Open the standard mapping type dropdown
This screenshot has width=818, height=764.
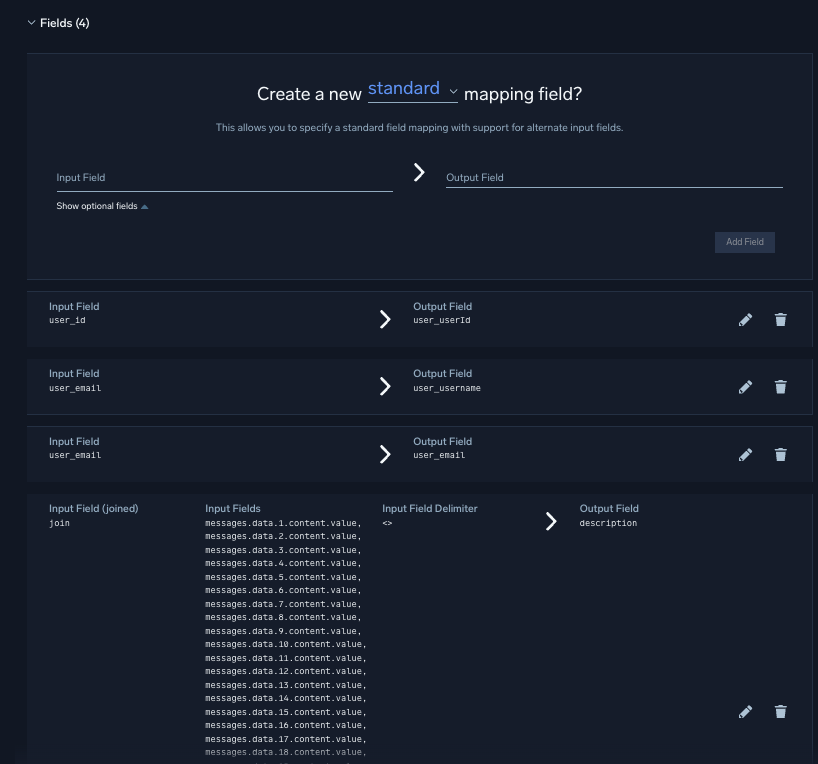click(x=412, y=90)
